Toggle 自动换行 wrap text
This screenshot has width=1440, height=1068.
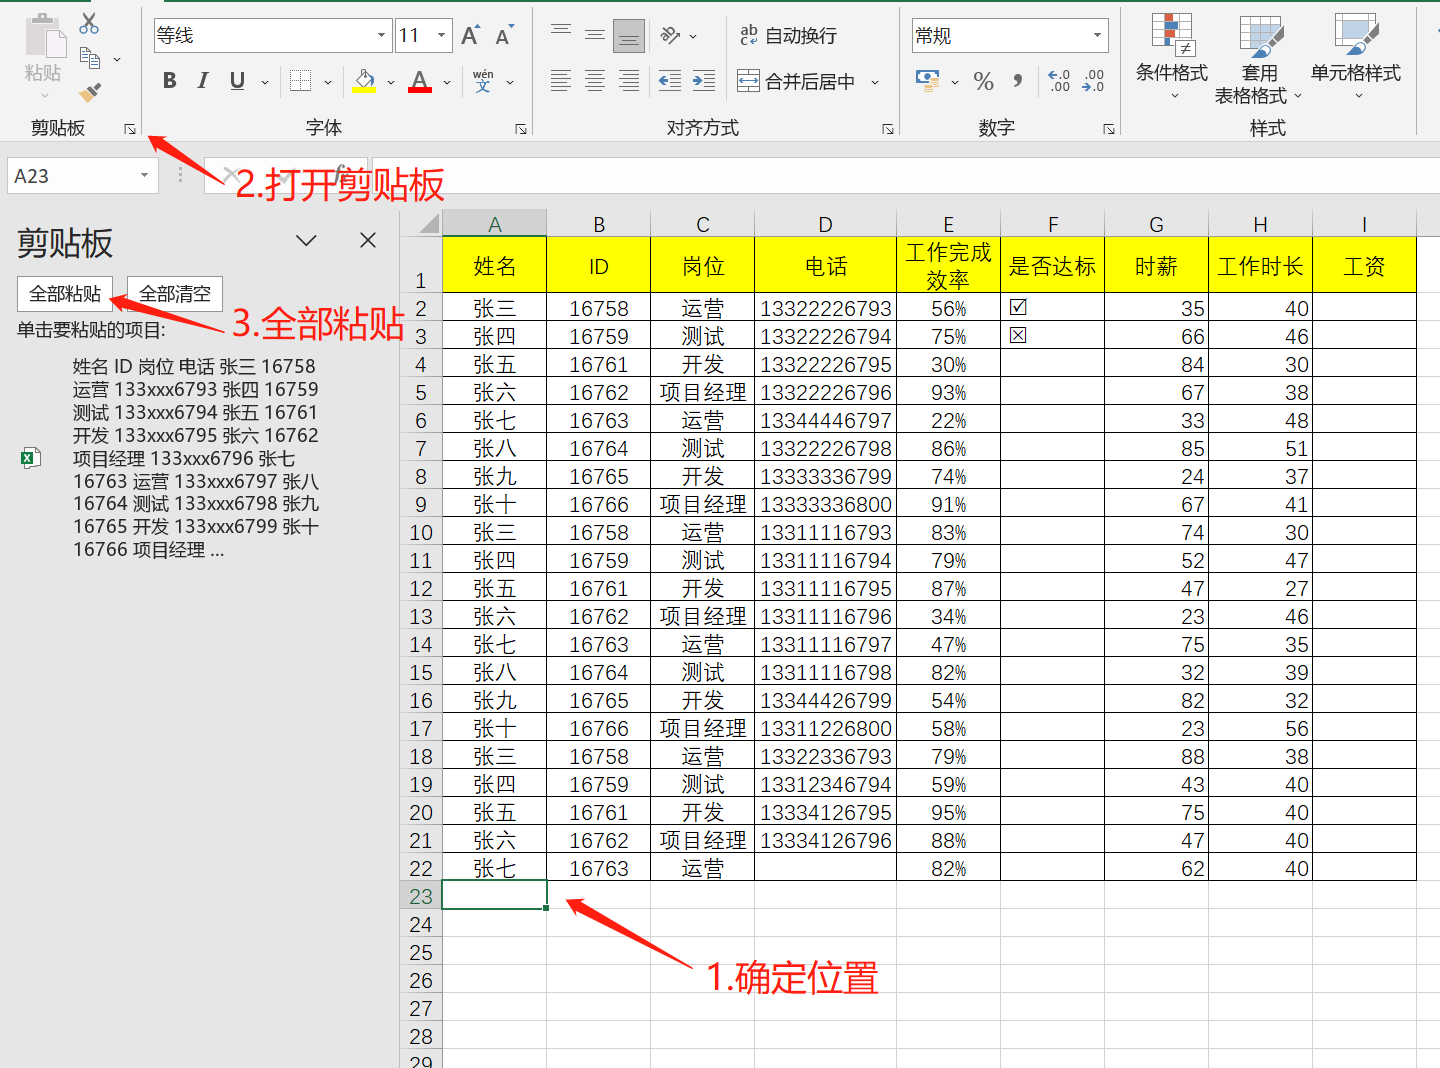788,36
